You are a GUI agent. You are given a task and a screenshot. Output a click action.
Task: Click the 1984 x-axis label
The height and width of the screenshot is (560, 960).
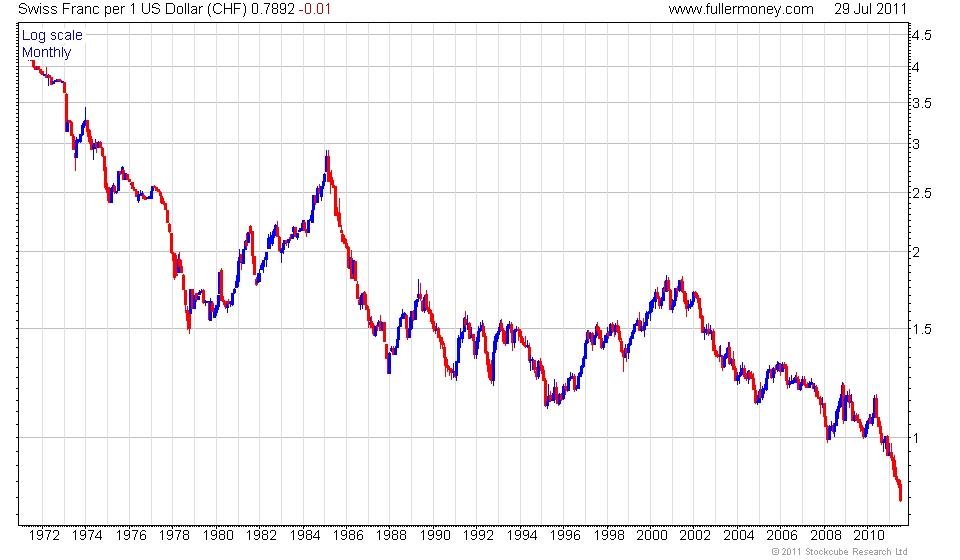tap(305, 535)
